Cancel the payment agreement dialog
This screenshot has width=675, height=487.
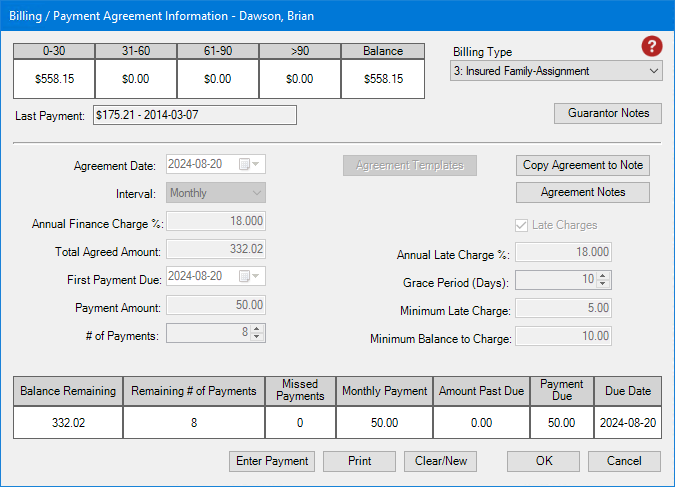pyautogui.click(x=624, y=461)
